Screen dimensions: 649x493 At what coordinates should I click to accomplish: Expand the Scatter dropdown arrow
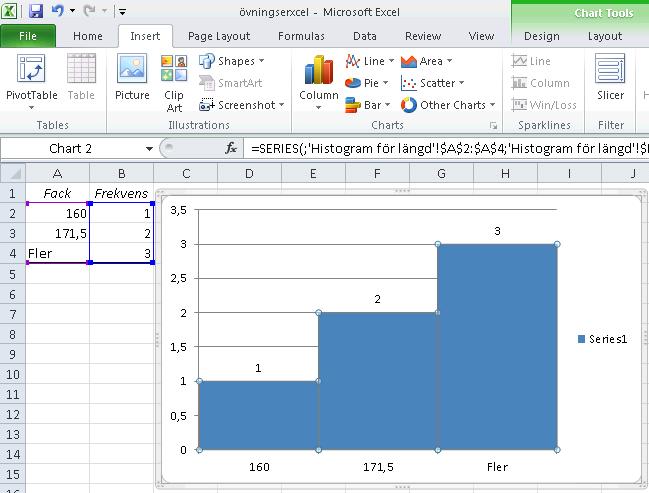point(461,83)
